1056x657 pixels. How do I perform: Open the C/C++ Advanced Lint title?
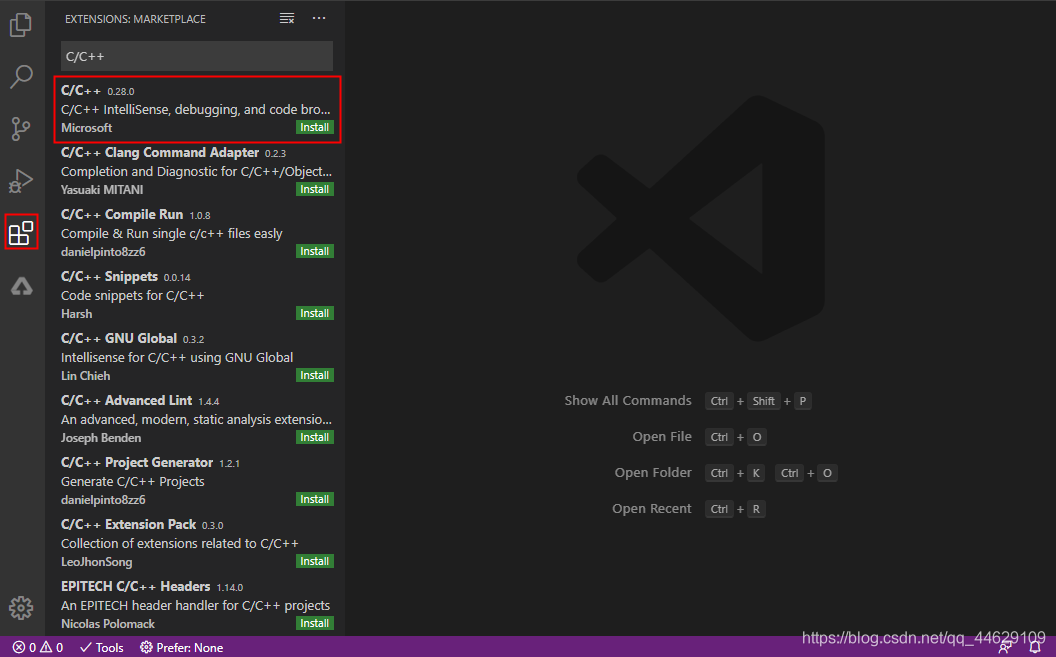click(x=126, y=401)
